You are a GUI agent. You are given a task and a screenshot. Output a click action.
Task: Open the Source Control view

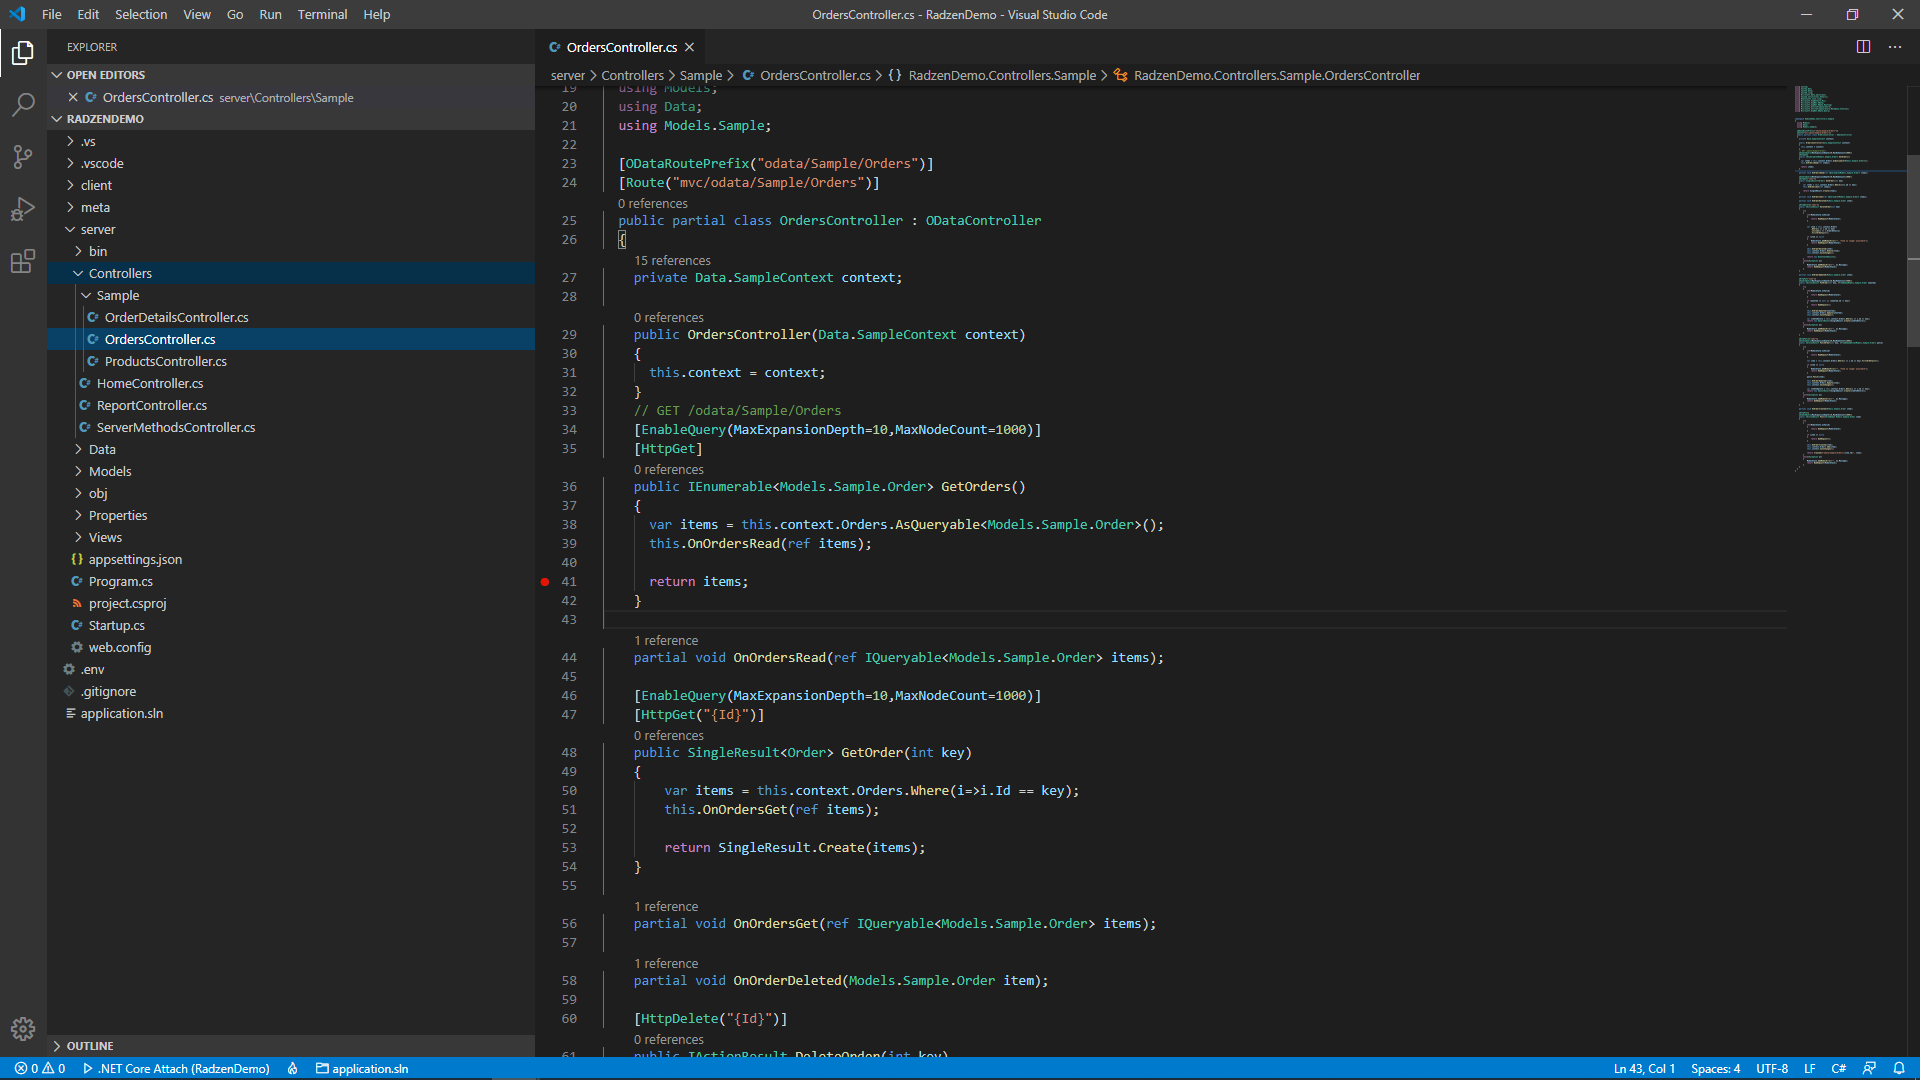click(23, 156)
